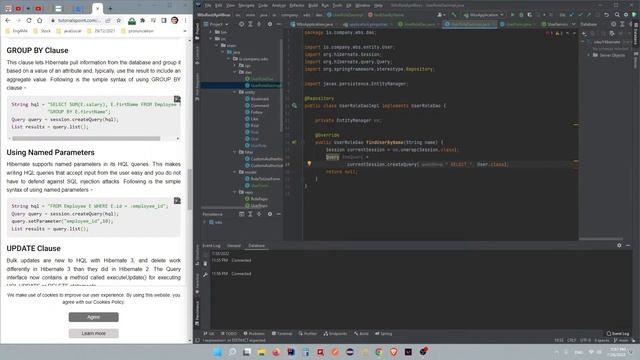This screenshot has height=360, width=640.
Task: Collapse the java folder in project tree
Action: click(x=223, y=52)
